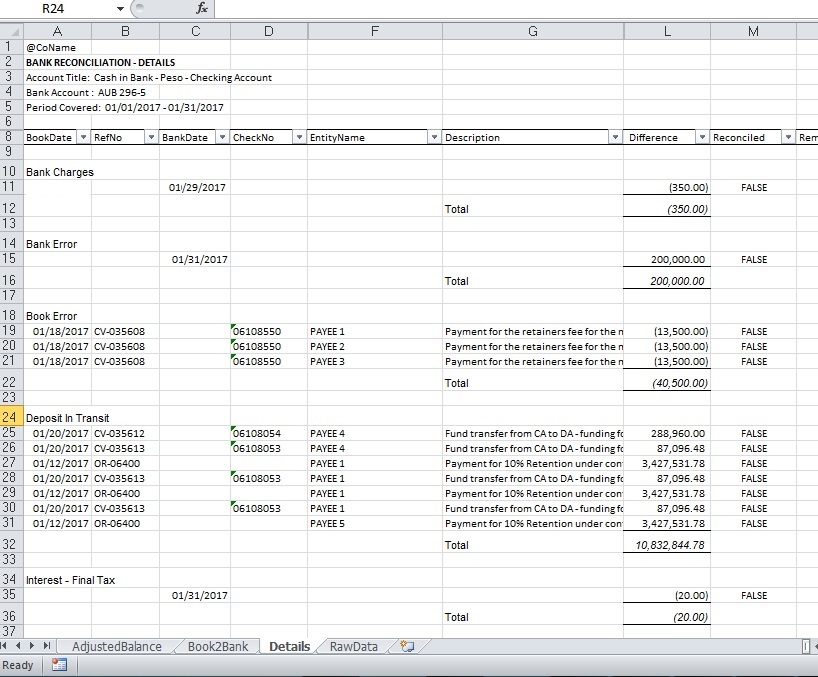Open the BankDate filter dropdown
Viewport: 818px width, 677px height.
[222, 137]
